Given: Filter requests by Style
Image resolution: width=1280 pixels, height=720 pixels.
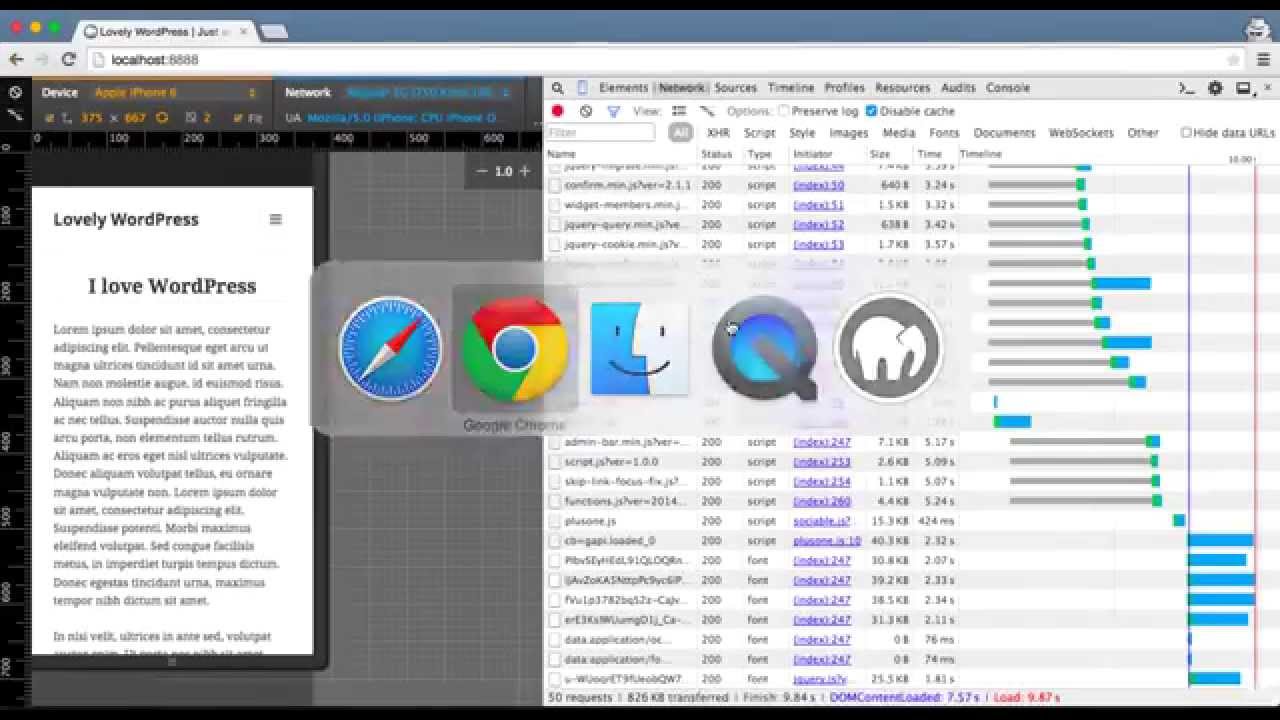Looking at the screenshot, I should [x=802, y=133].
